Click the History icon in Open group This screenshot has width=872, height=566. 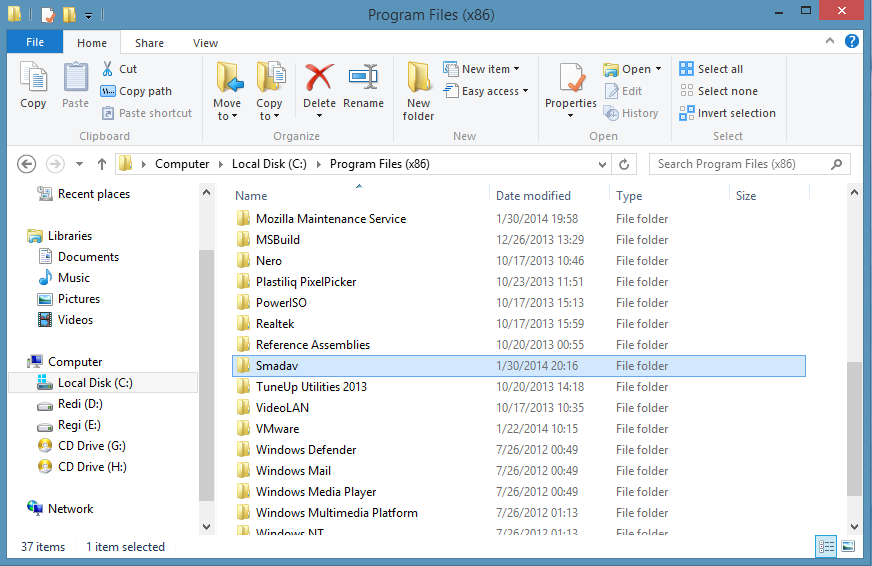click(x=612, y=113)
